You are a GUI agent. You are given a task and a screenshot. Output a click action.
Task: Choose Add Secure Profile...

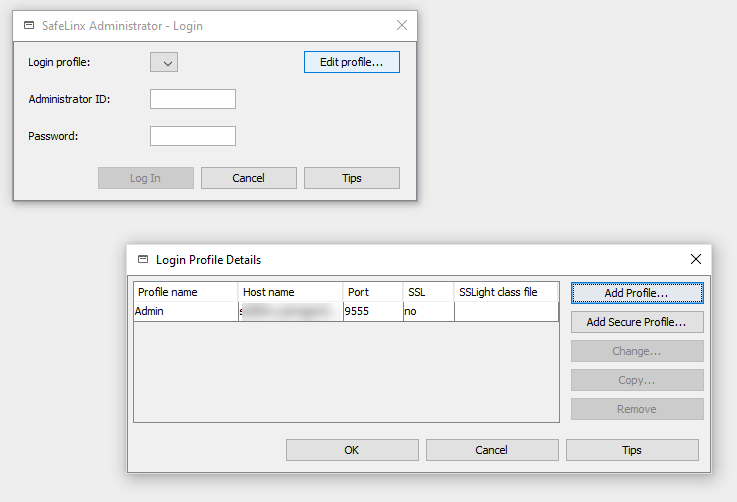(637, 322)
